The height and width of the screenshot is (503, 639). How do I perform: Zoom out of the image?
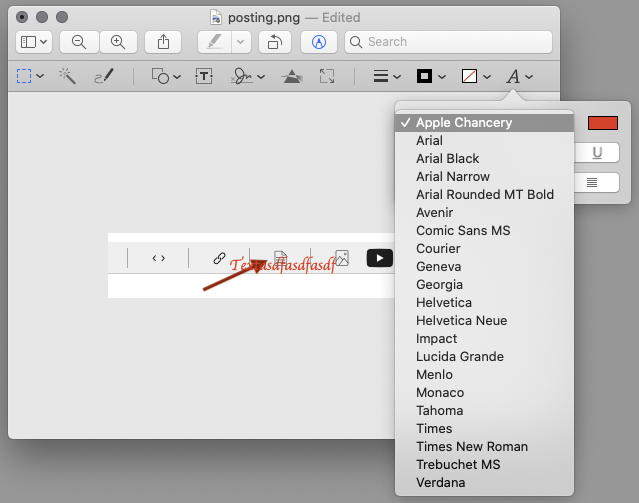coord(79,42)
